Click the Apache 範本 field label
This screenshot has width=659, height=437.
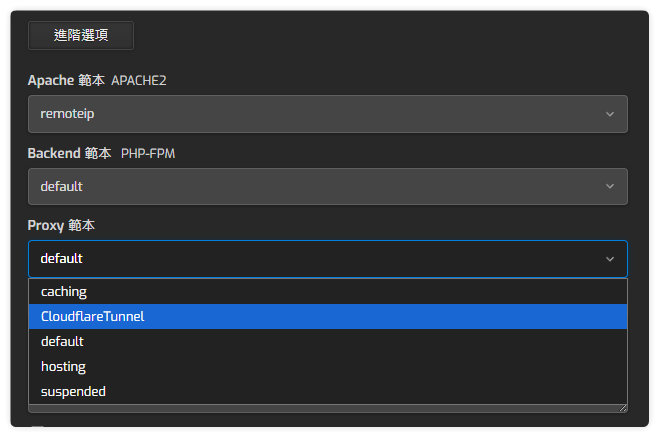click(x=66, y=80)
